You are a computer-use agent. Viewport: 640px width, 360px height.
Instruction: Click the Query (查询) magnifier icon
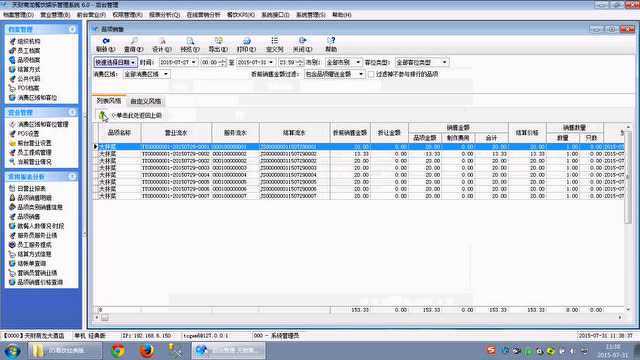(x=134, y=41)
